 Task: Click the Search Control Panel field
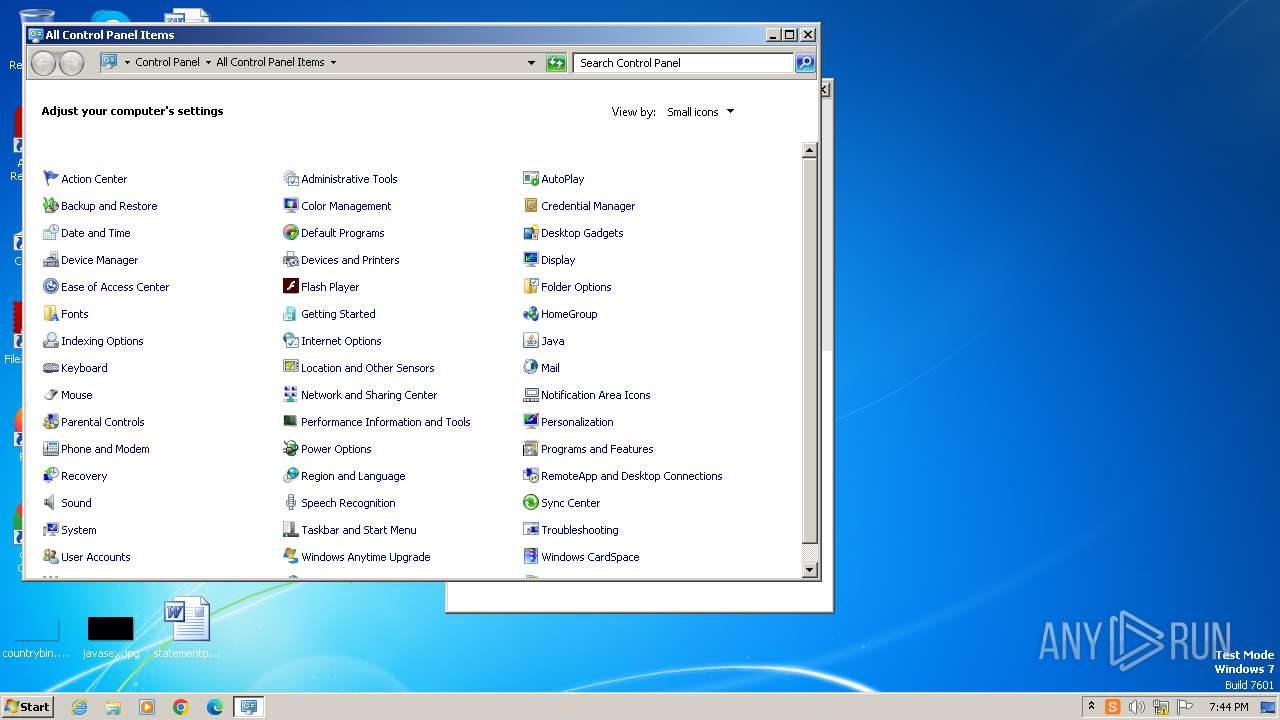(x=684, y=63)
